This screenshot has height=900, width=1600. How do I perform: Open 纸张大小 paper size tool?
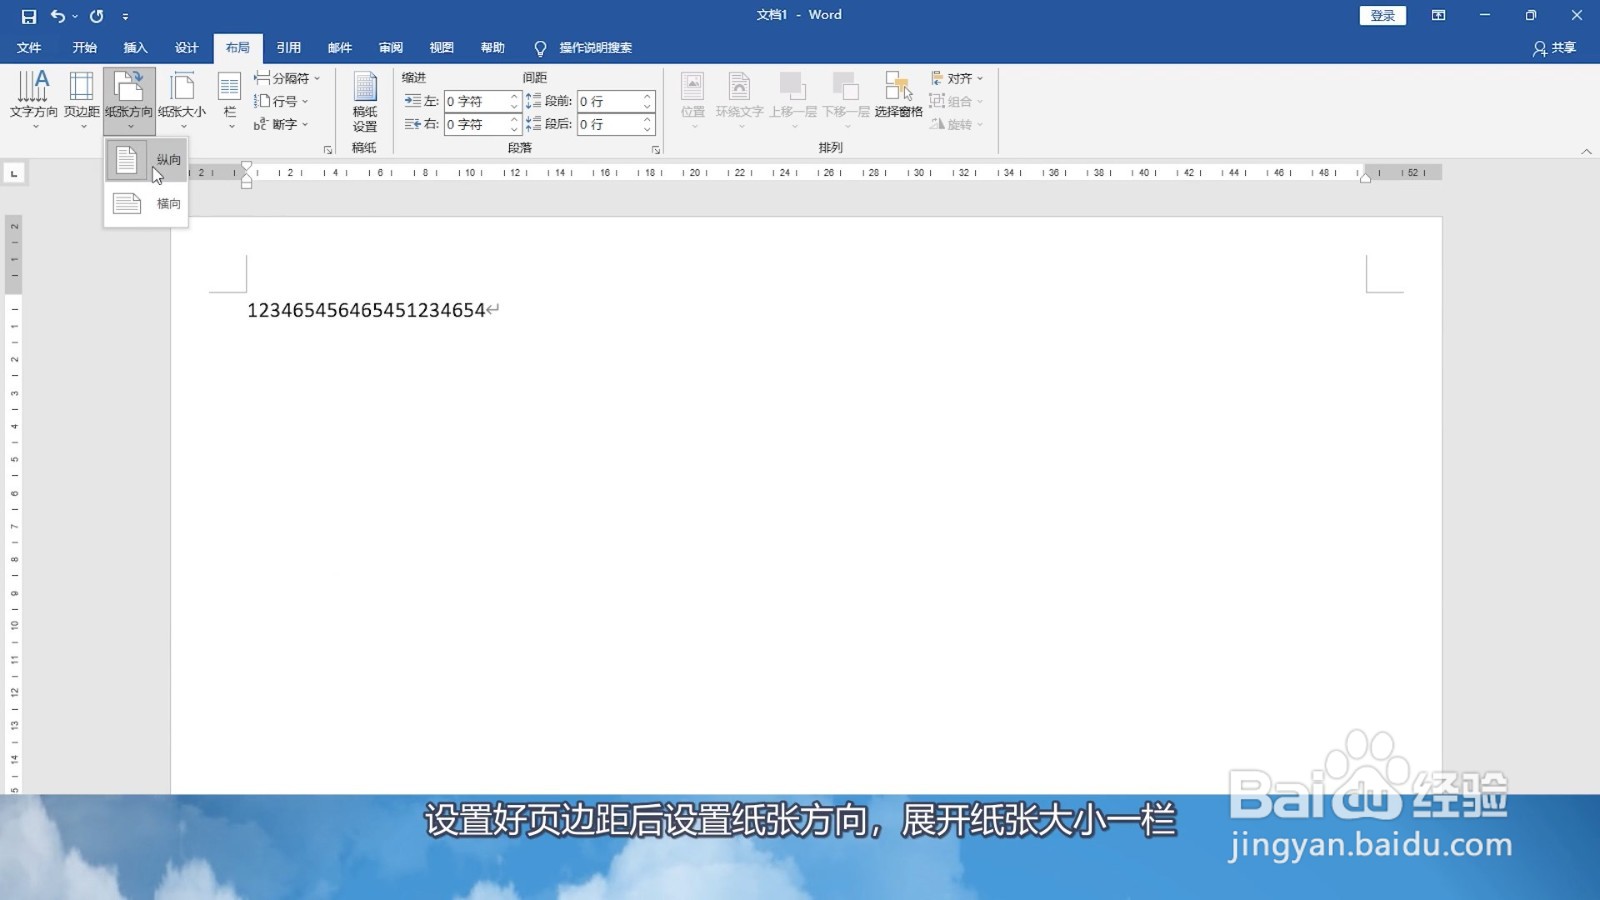tap(182, 100)
